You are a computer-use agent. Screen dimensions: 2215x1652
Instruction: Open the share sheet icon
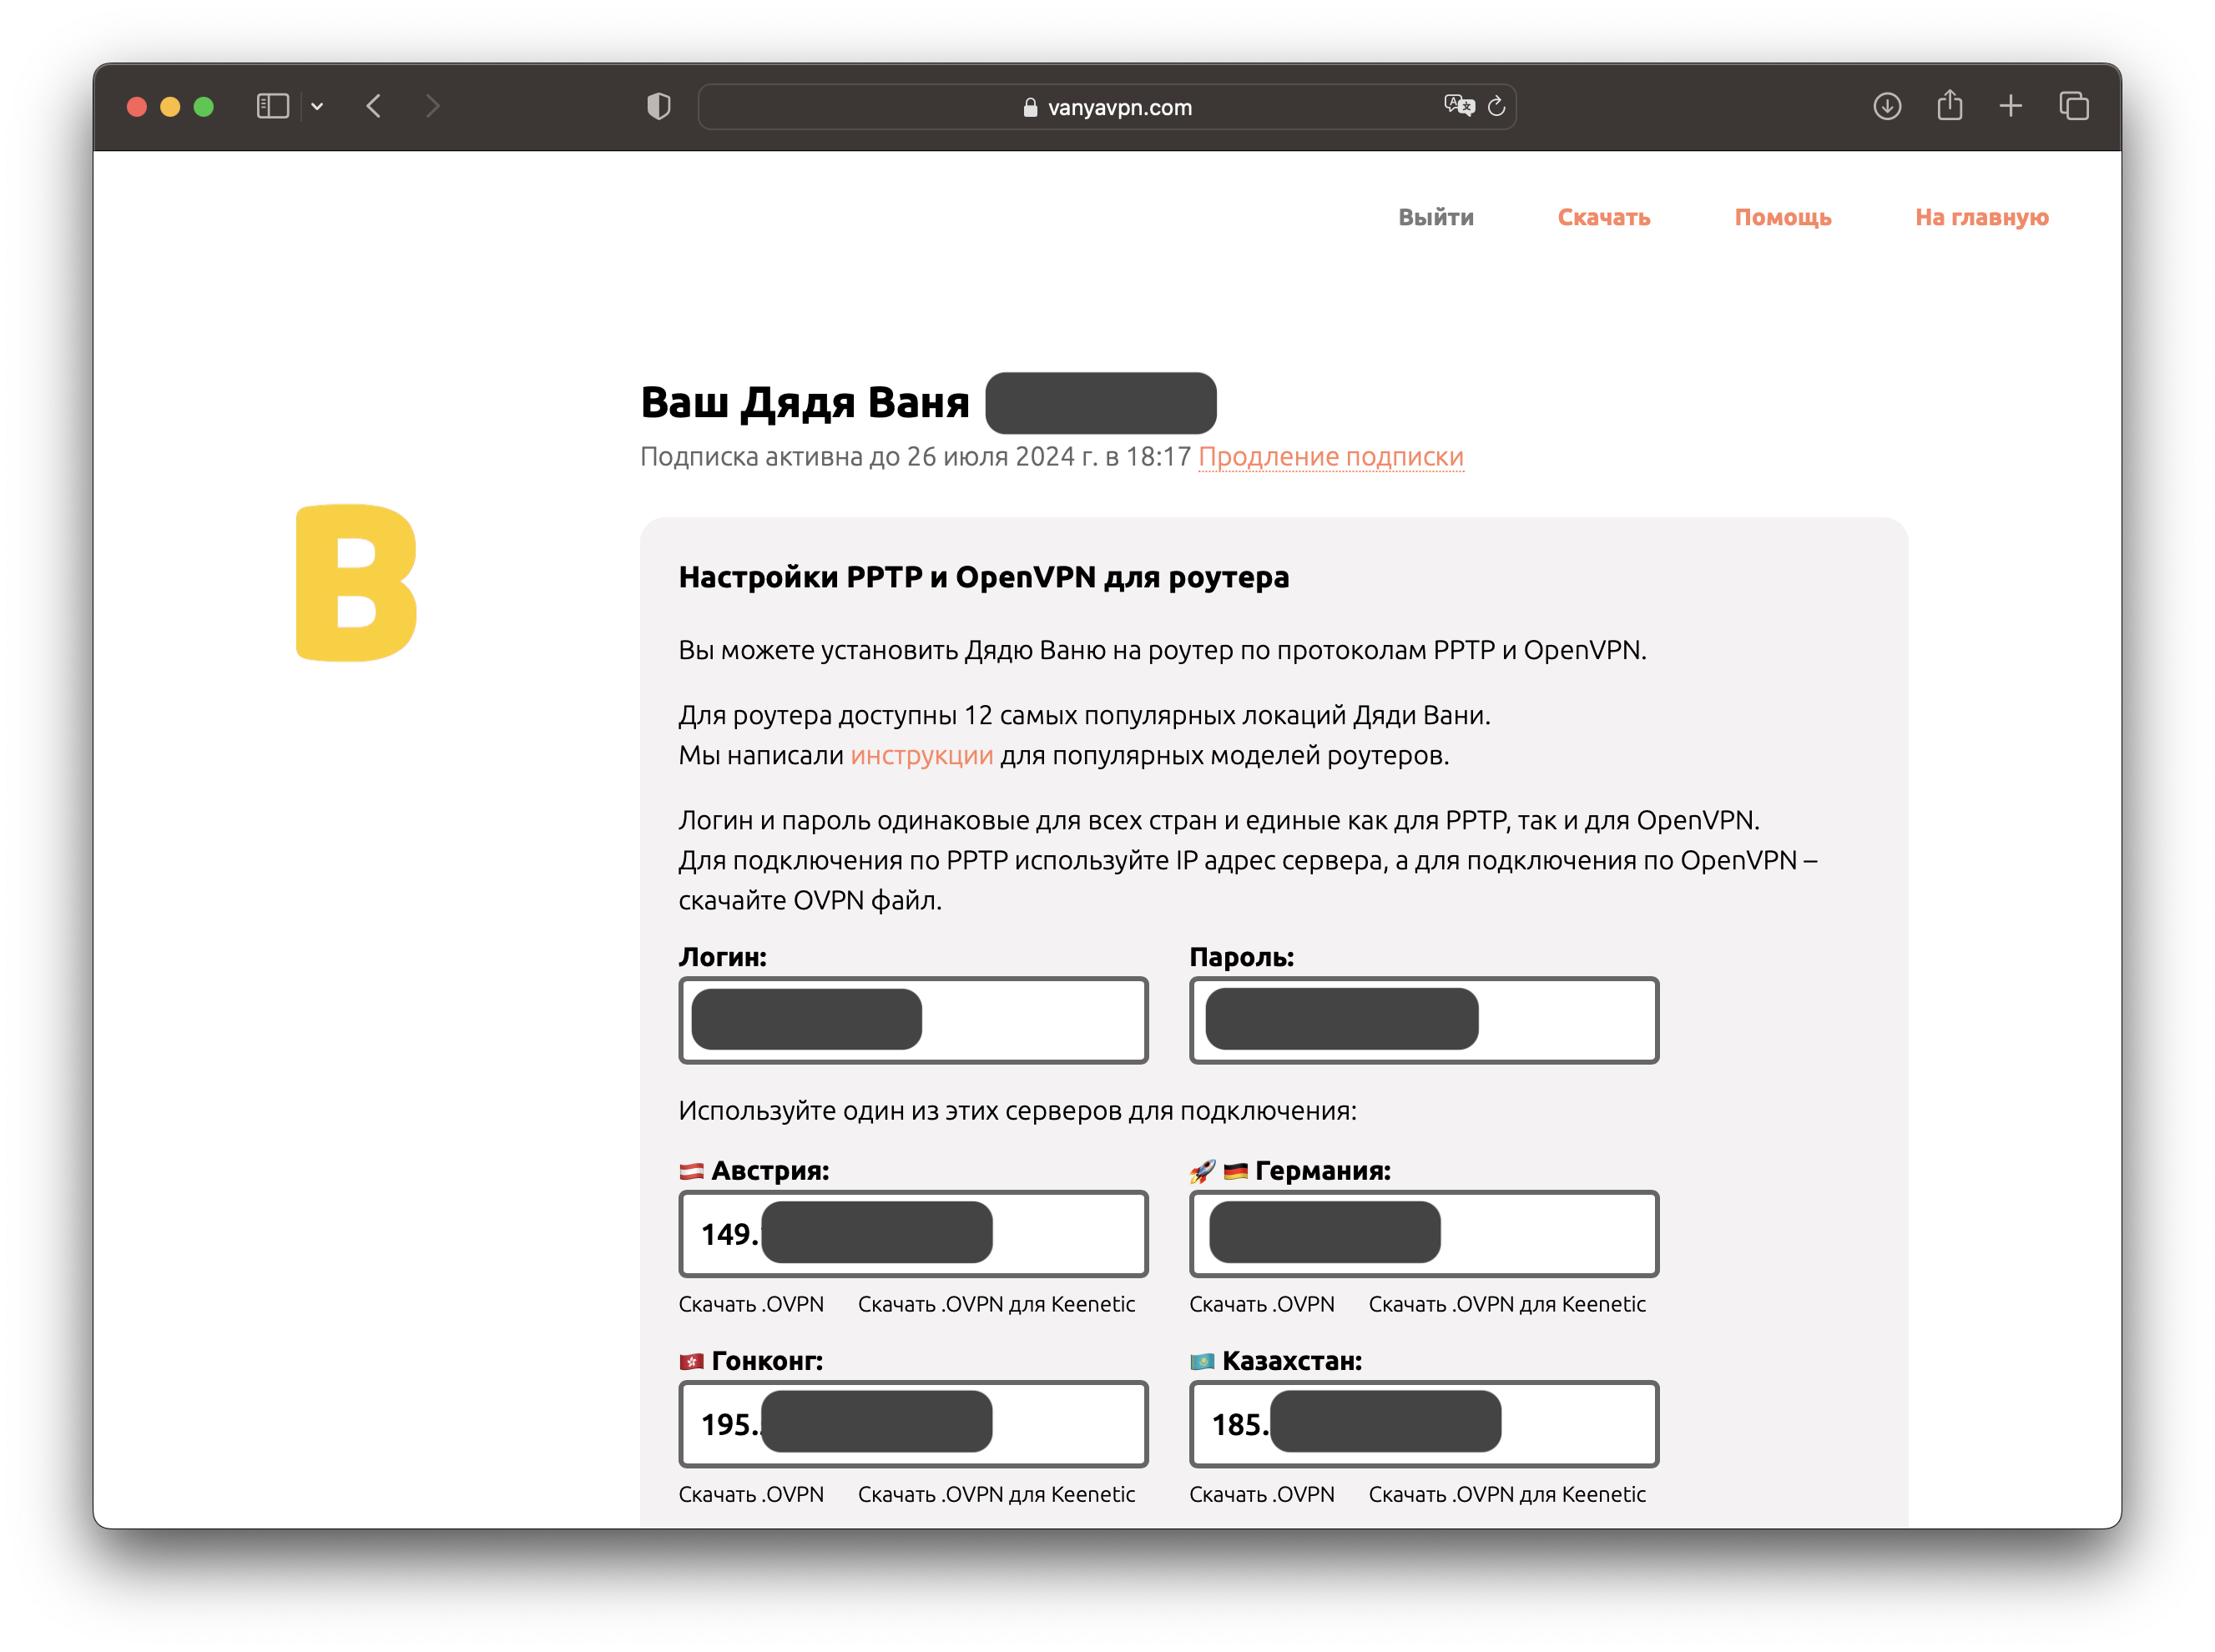[x=1949, y=106]
